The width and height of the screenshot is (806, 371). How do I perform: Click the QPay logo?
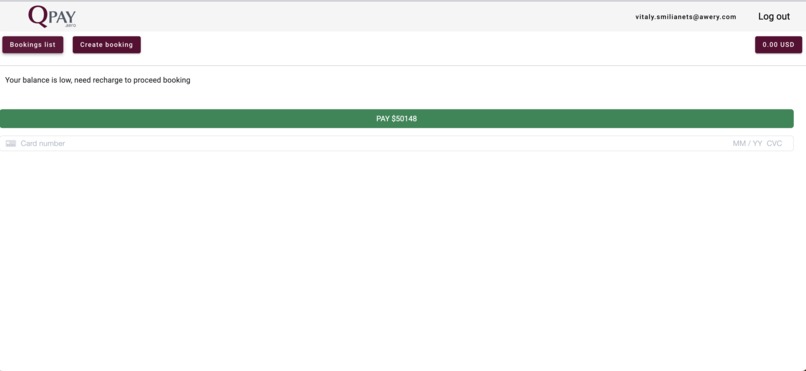pyautogui.click(x=52, y=16)
